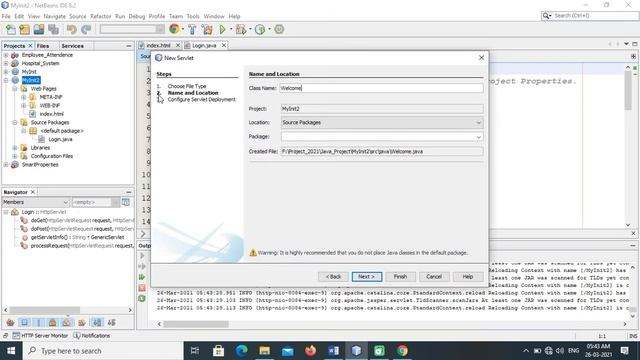The image size is (640, 360).
Task: Click the Windows search box
Action: 102,351
